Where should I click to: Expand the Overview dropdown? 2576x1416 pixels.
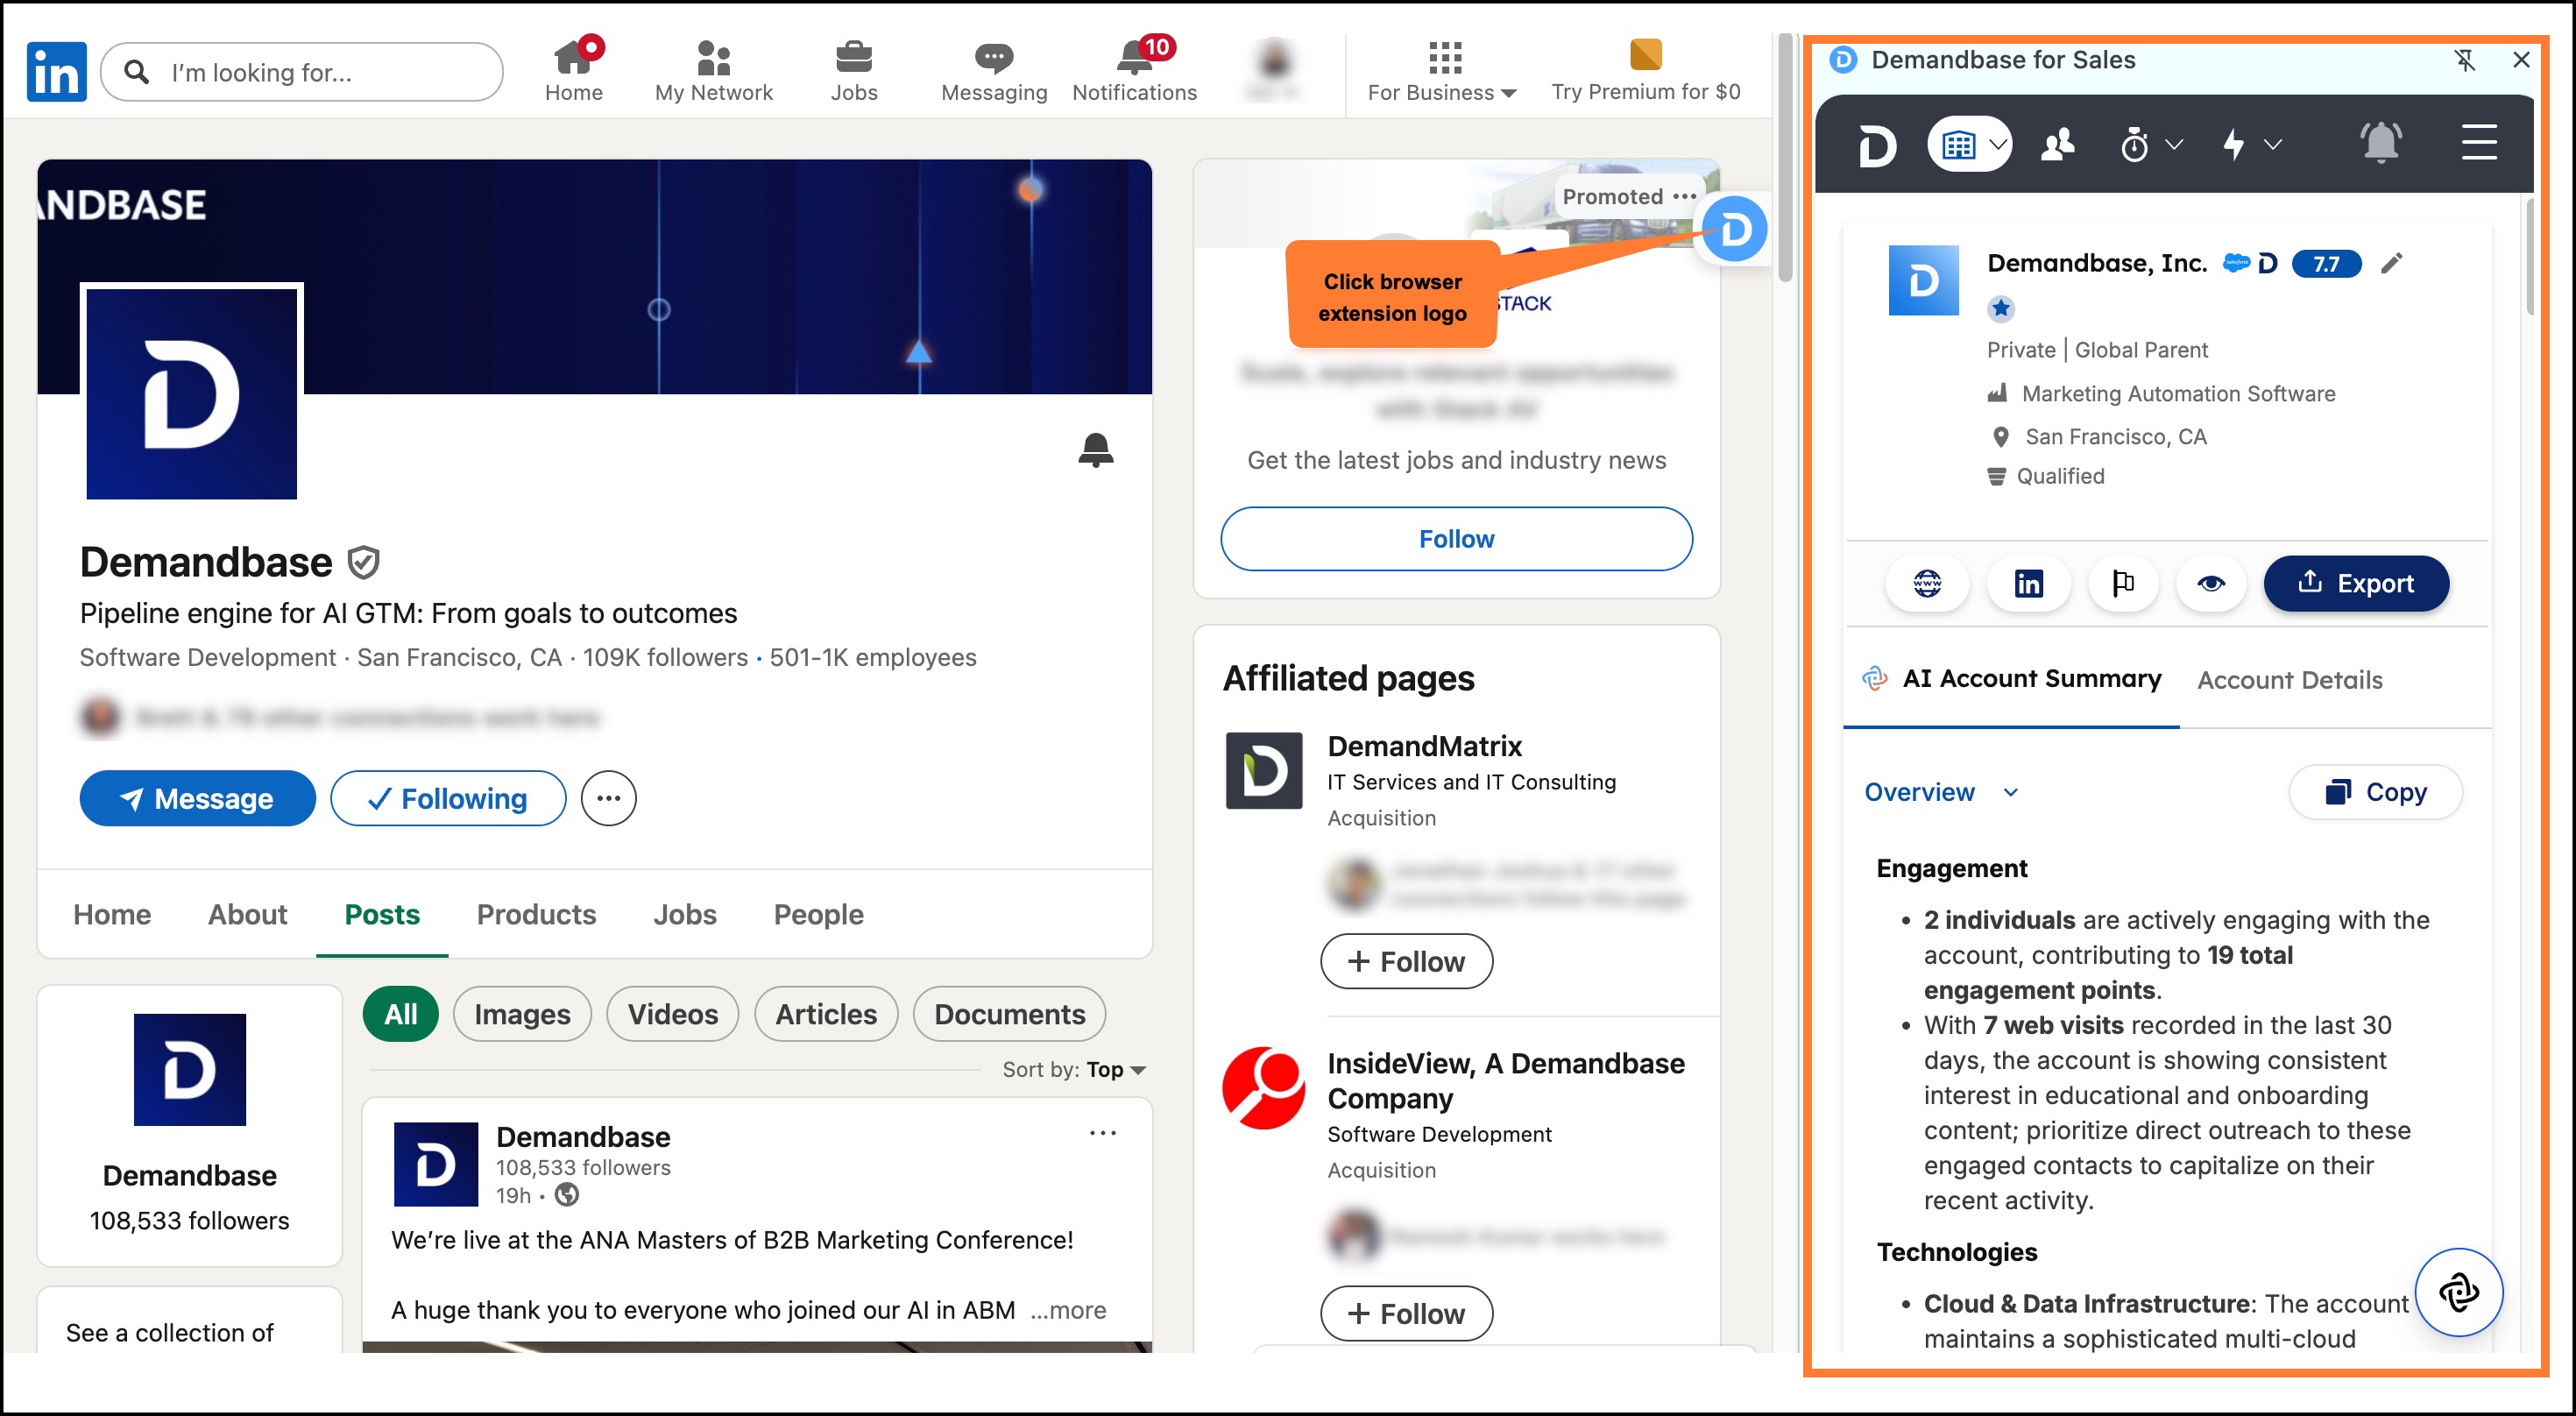1941,792
